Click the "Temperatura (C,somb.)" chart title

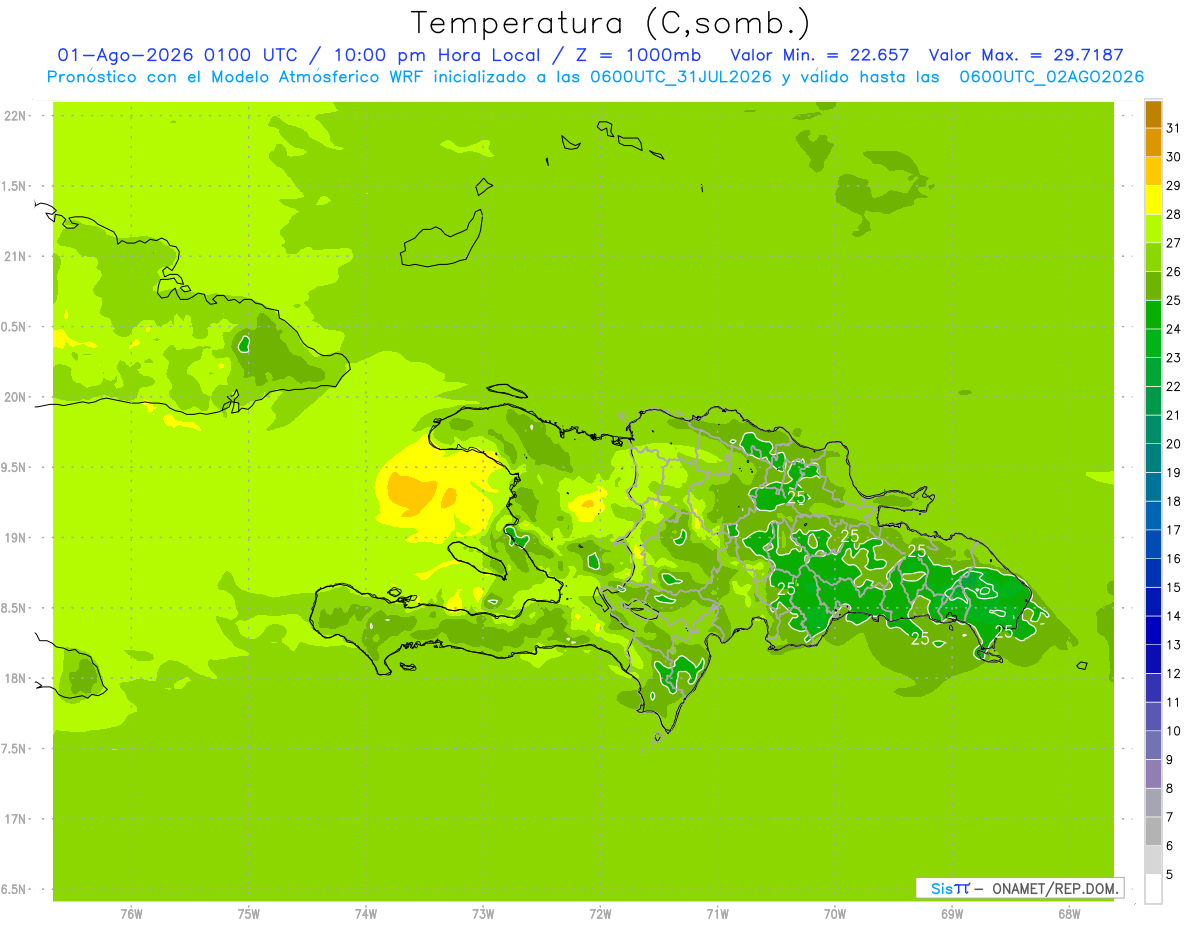(x=610, y=23)
